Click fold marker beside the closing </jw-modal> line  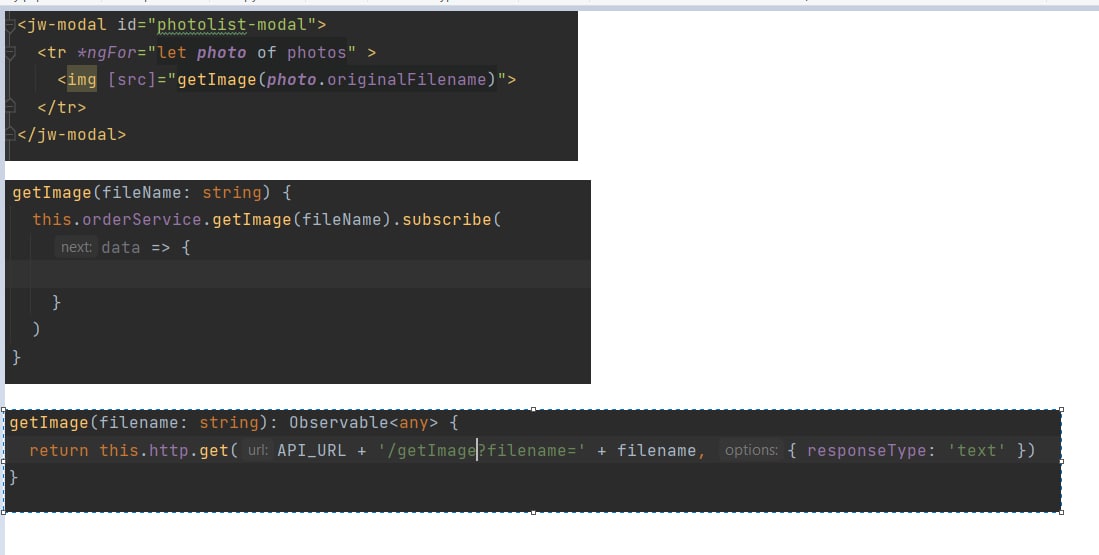tap(10, 134)
